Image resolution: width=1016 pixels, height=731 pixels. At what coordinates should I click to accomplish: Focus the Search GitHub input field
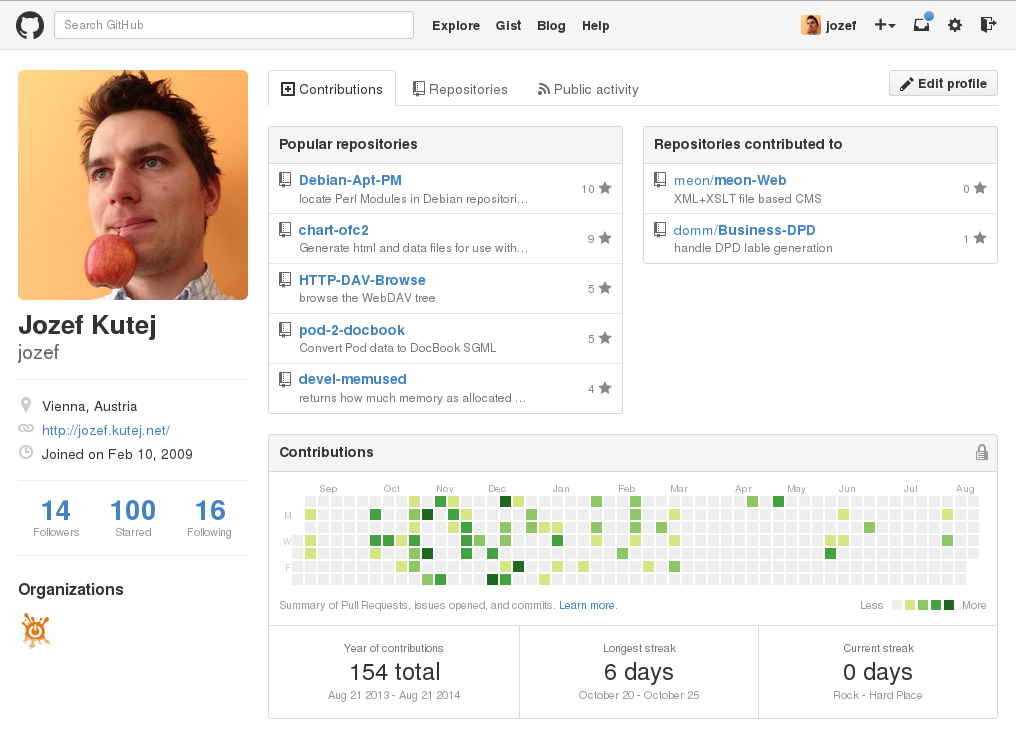[x=234, y=25]
